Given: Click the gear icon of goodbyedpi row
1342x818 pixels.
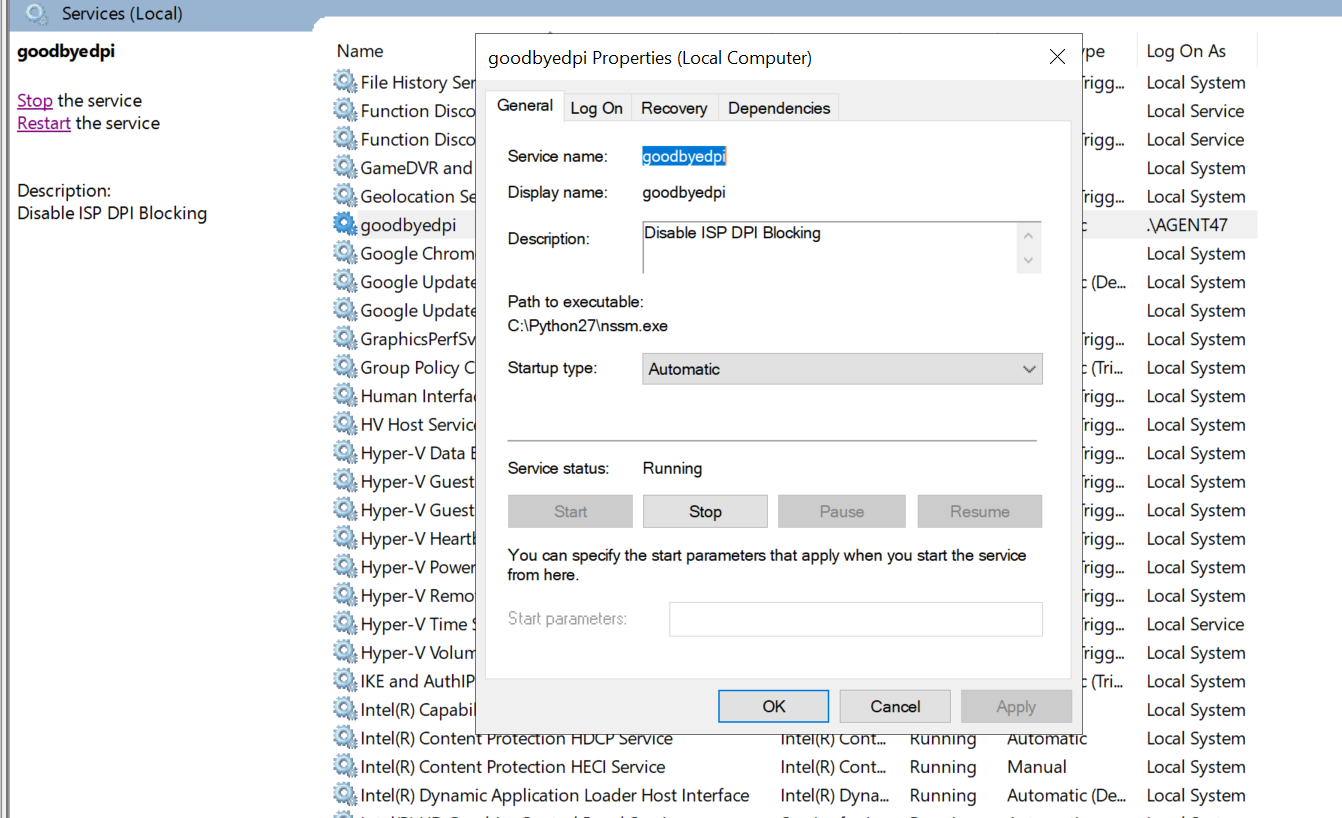Looking at the screenshot, I should [345, 224].
